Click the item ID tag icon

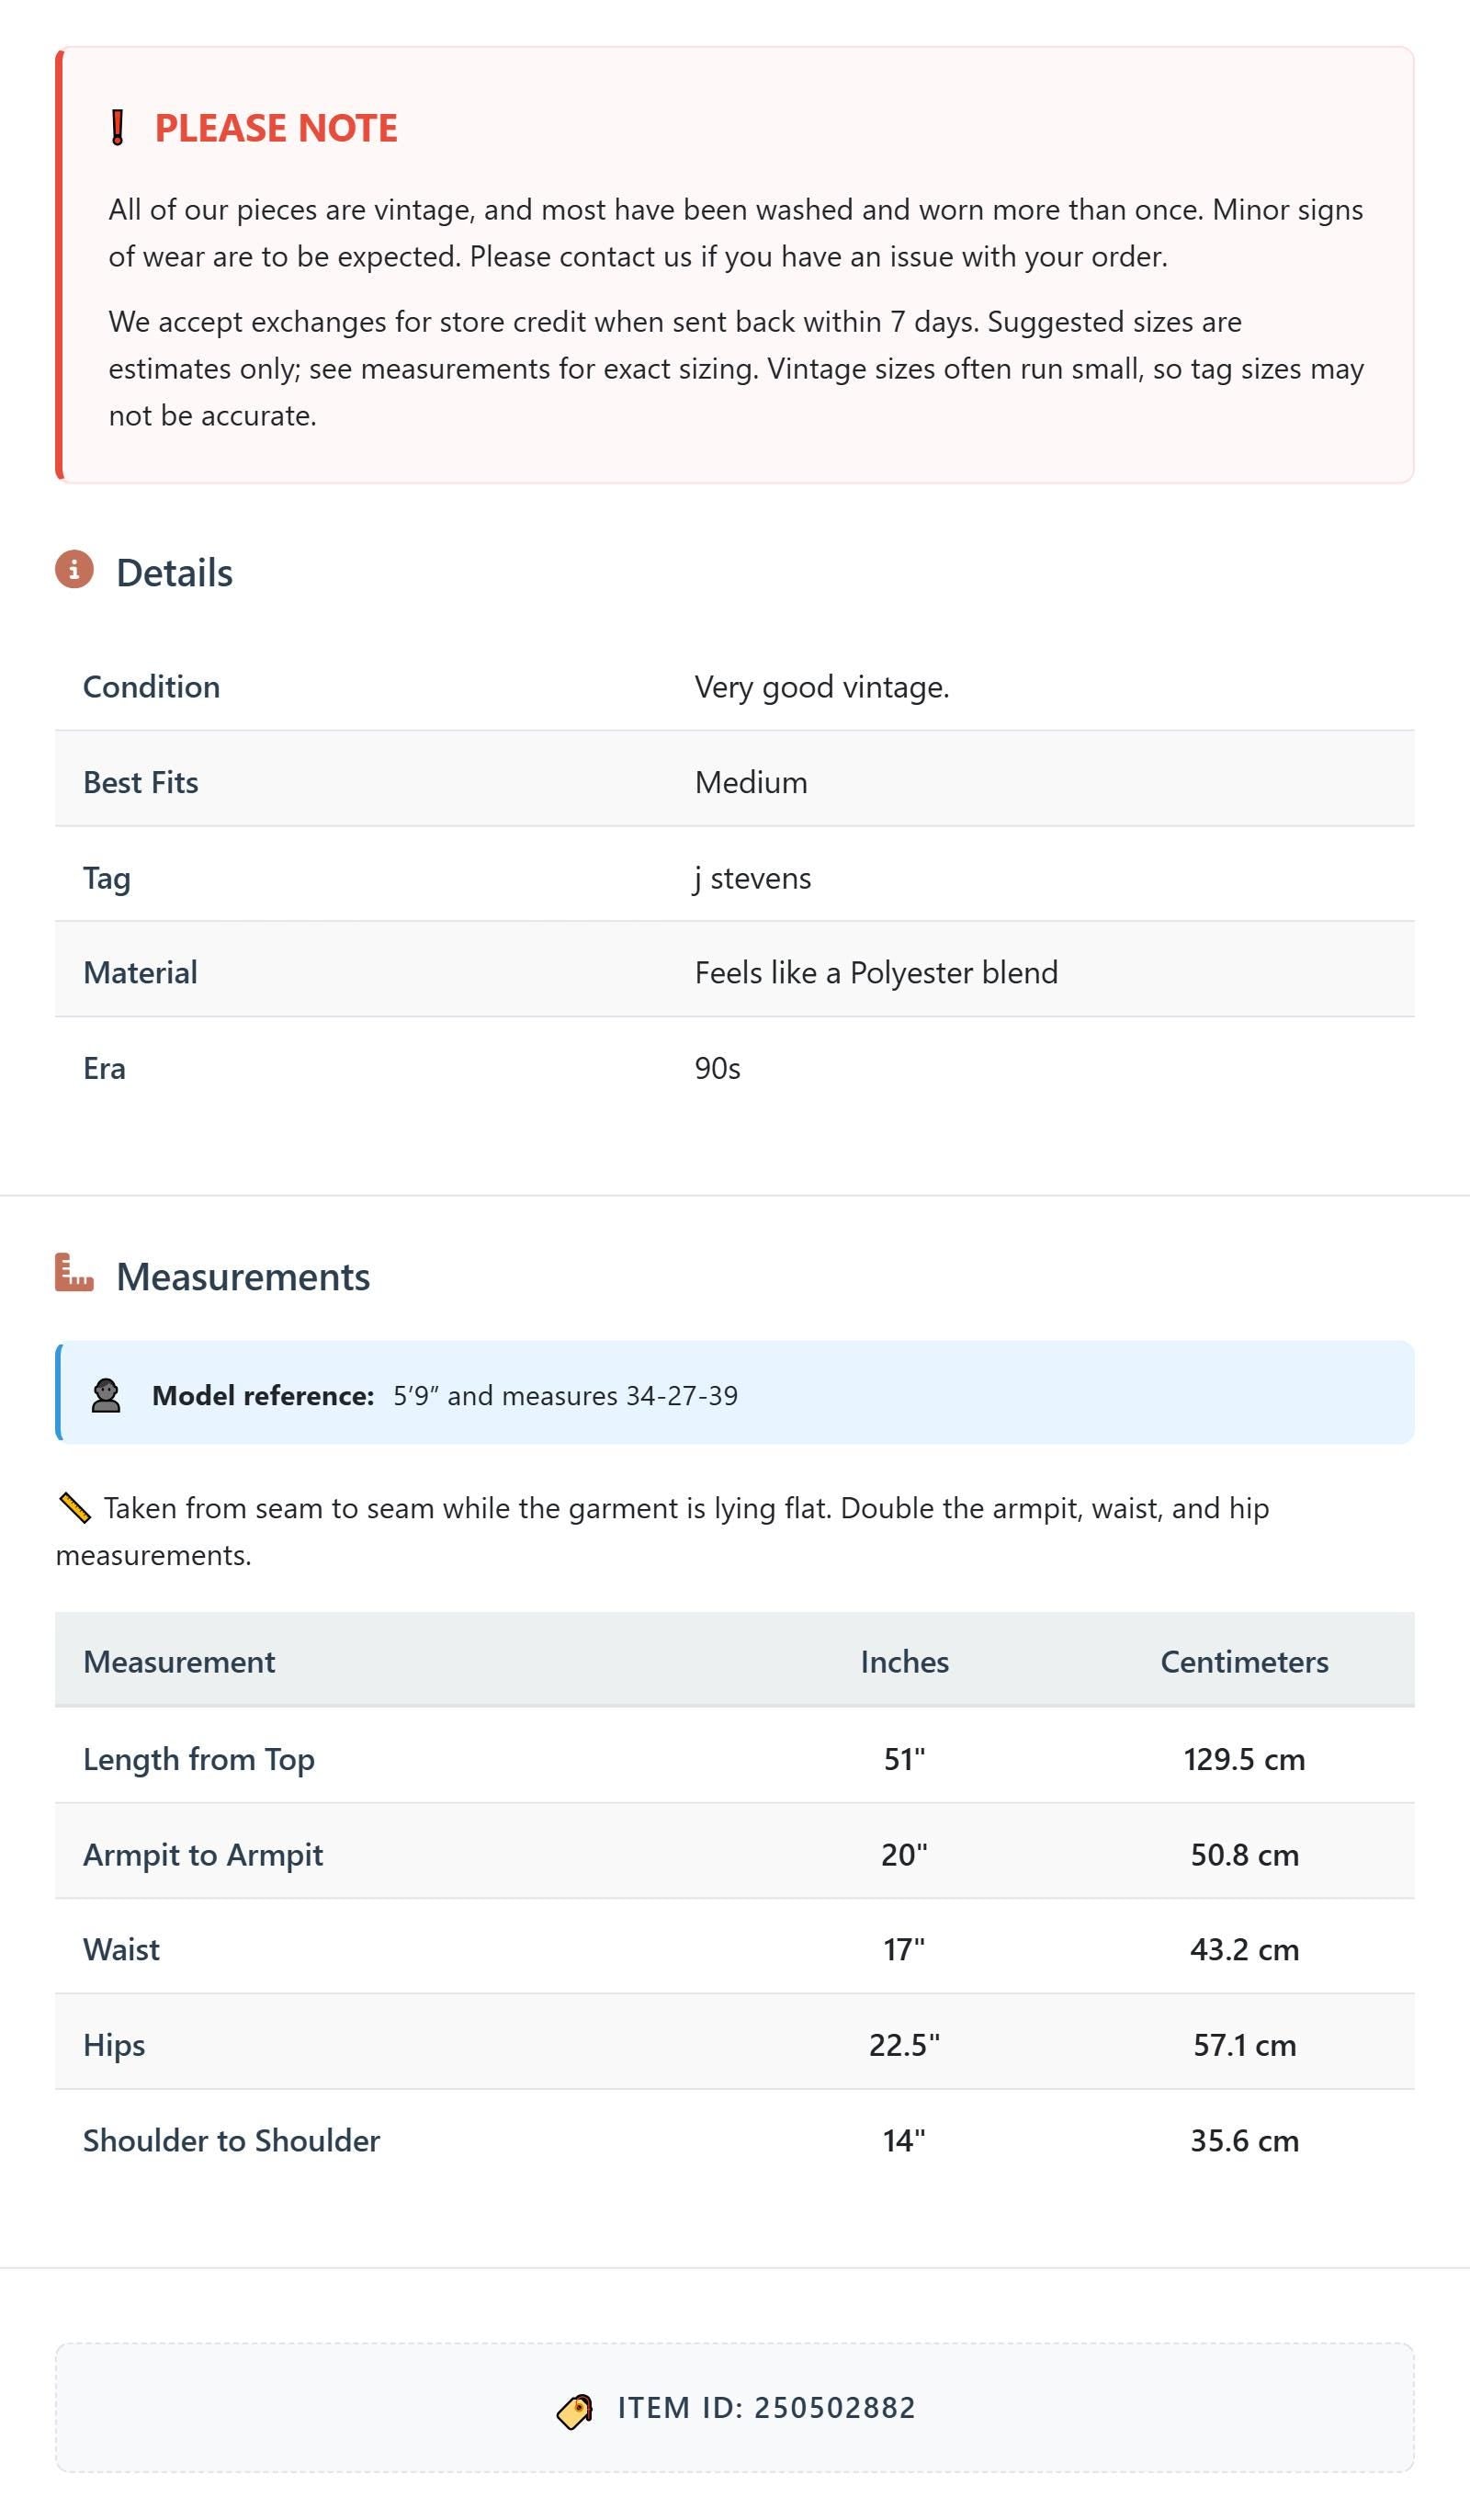(x=575, y=2411)
